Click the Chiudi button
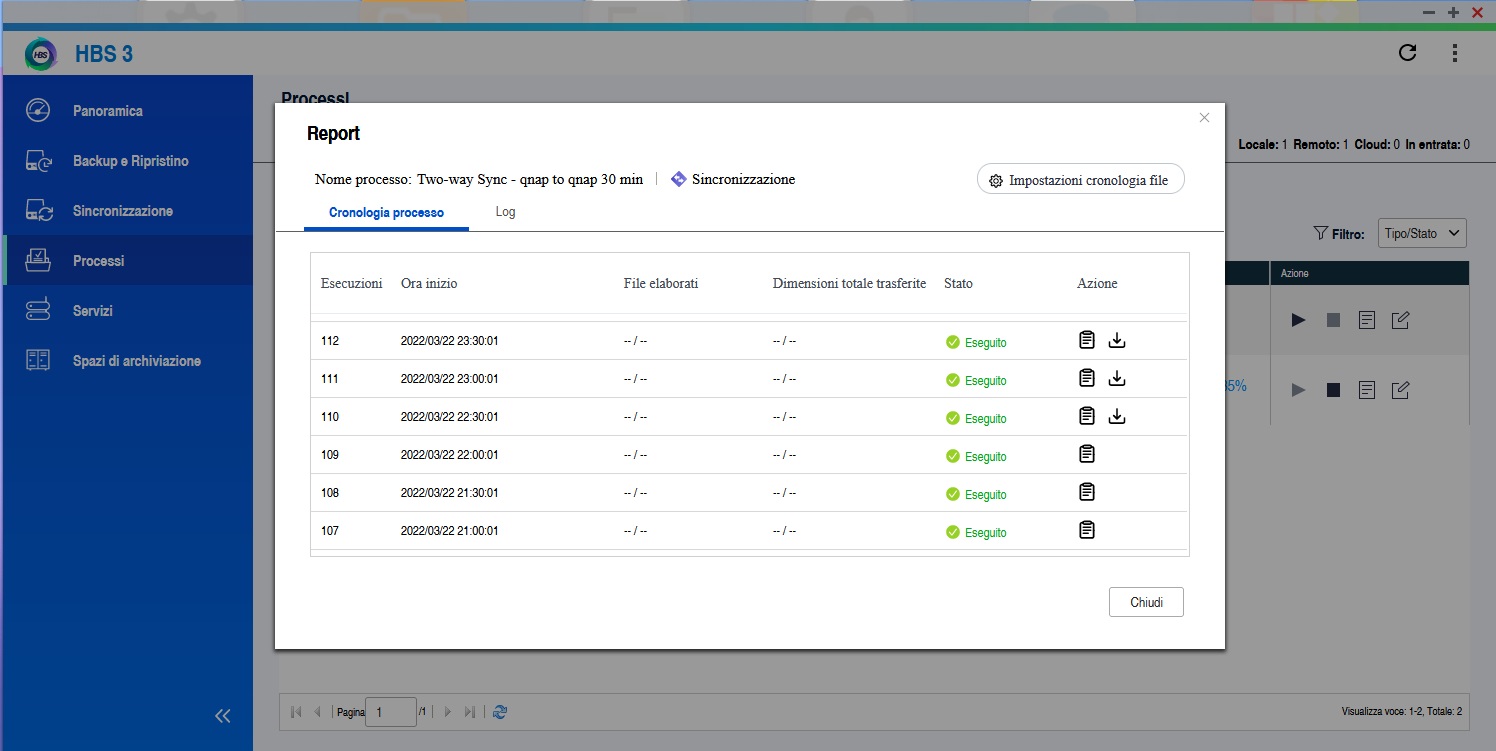Viewport: 1496px width, 751px height. click(1146, 602)
